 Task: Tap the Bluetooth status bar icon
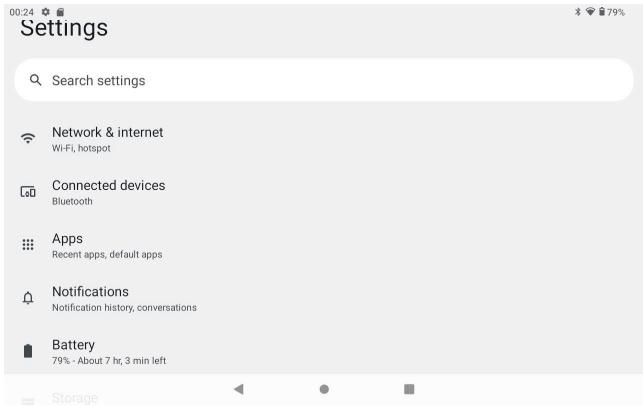tap(578, 12)
